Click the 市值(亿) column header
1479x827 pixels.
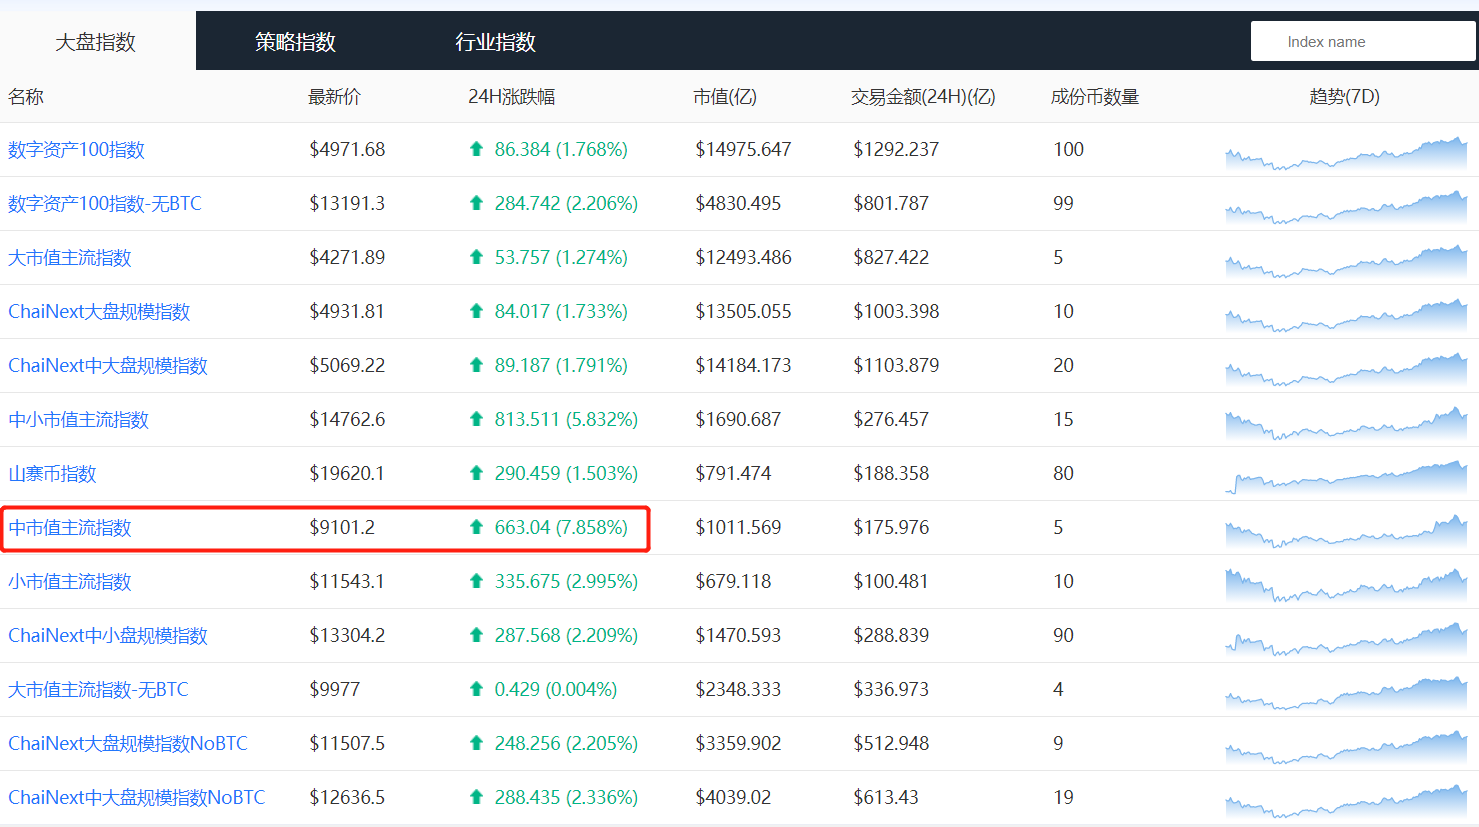[725, 97]
